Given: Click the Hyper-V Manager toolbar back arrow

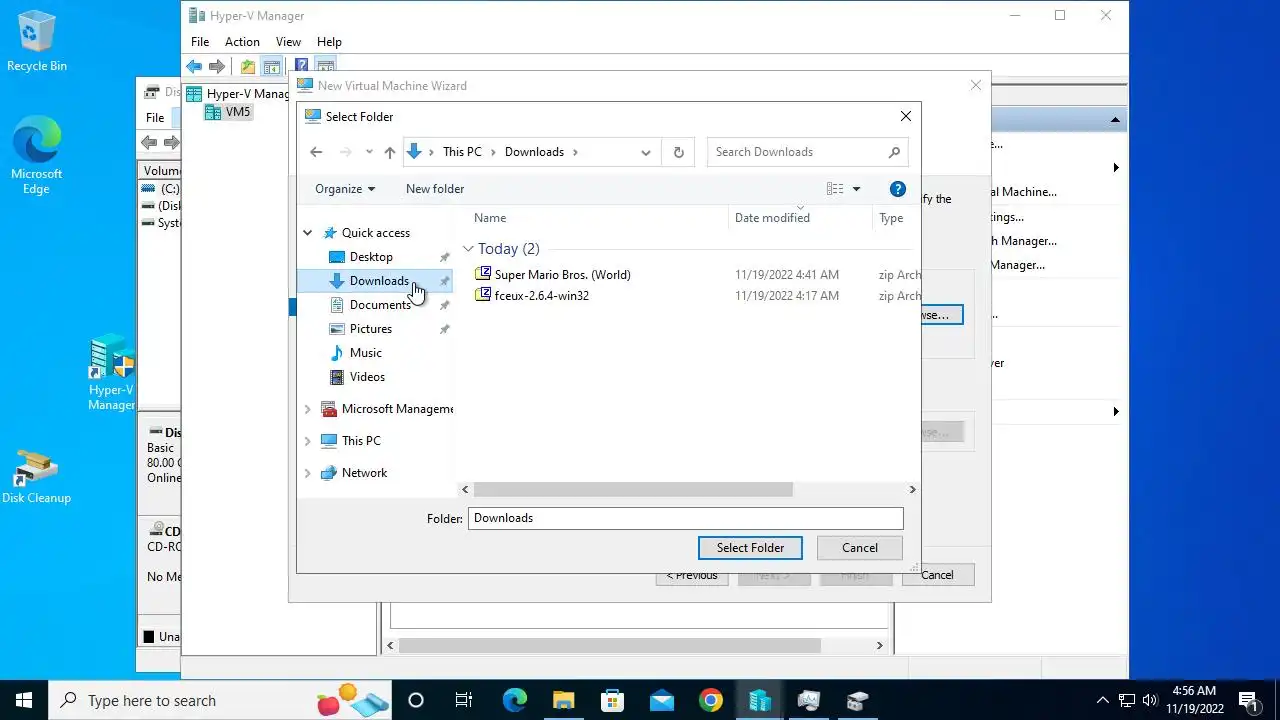Looking at the screenshot, I should [x=194, y=67].
